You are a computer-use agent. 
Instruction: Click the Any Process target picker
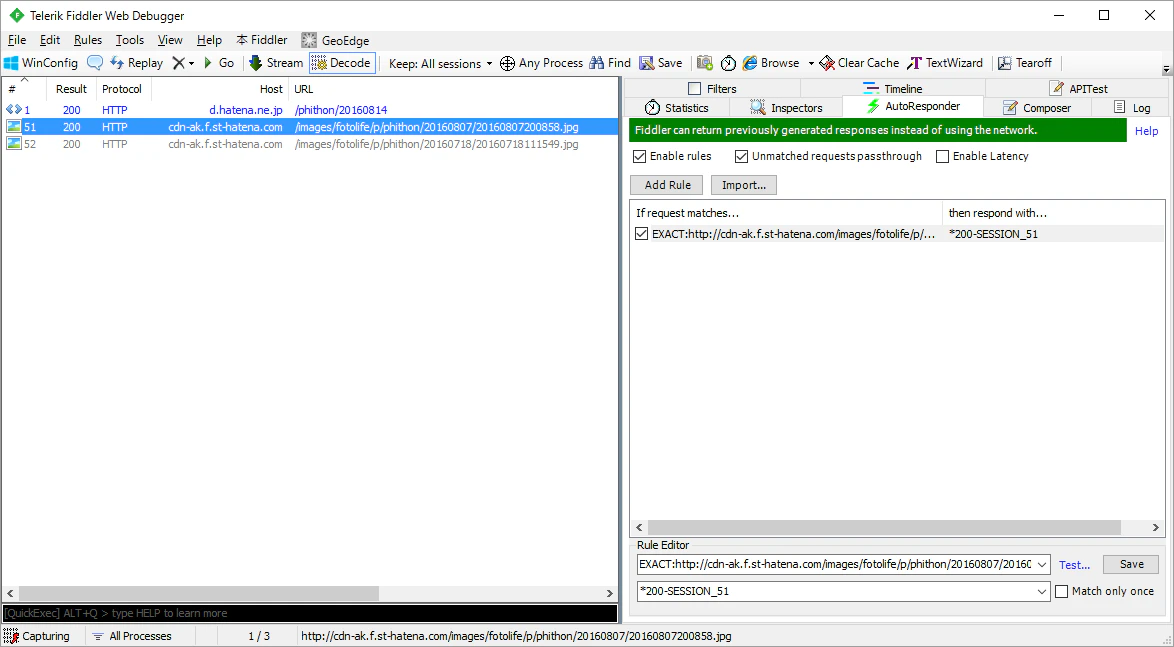[541, 63]
